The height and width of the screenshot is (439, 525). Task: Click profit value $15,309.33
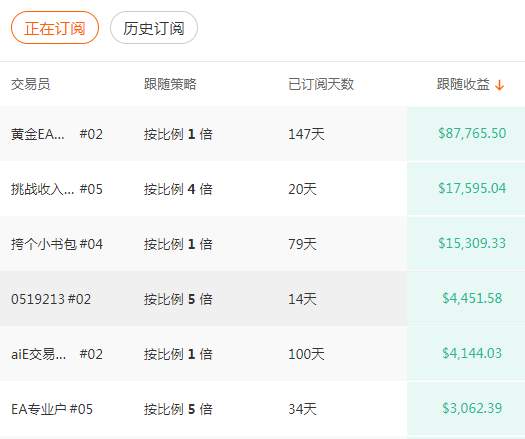(x=472, y=243)
